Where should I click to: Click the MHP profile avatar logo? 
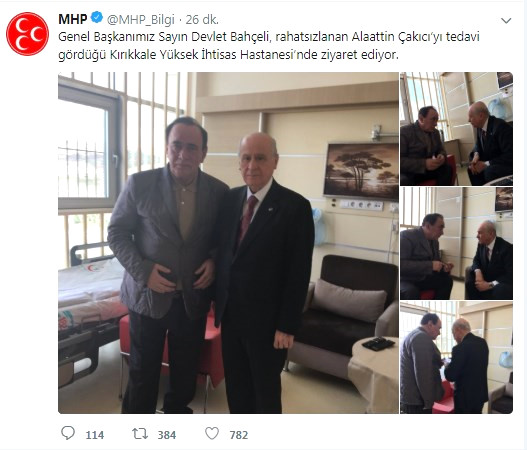tap(27, 34)
